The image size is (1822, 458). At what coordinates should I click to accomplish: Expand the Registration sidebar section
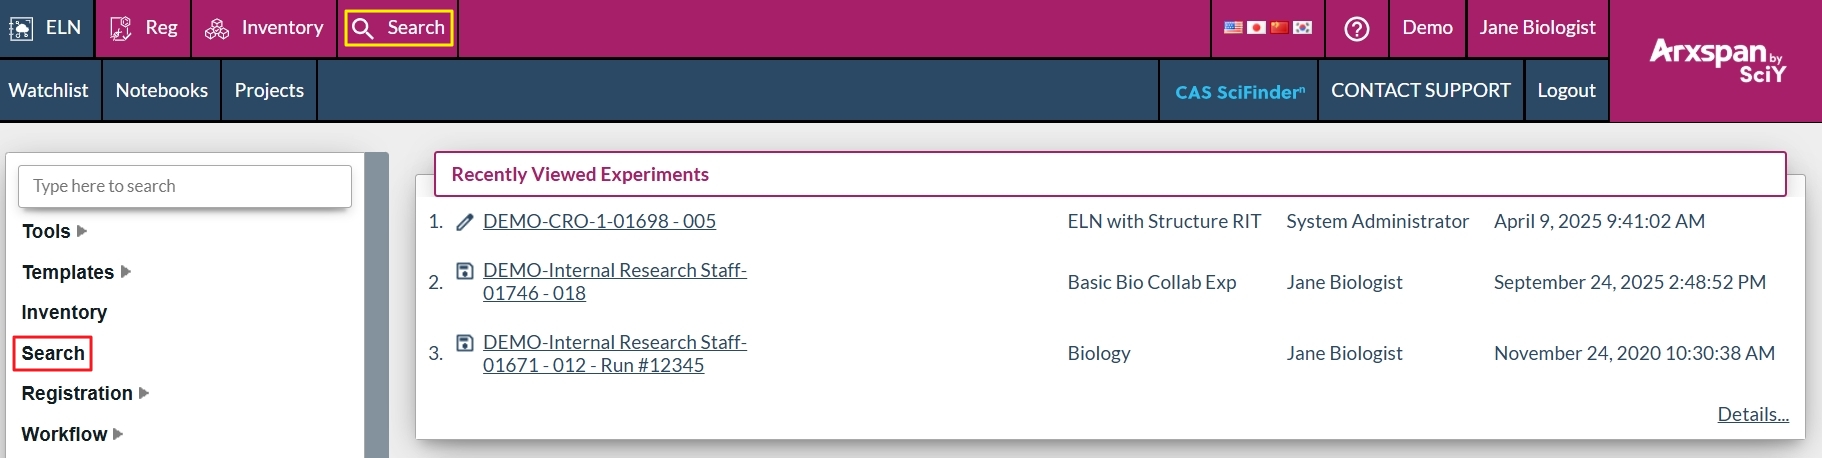point(144,393)
